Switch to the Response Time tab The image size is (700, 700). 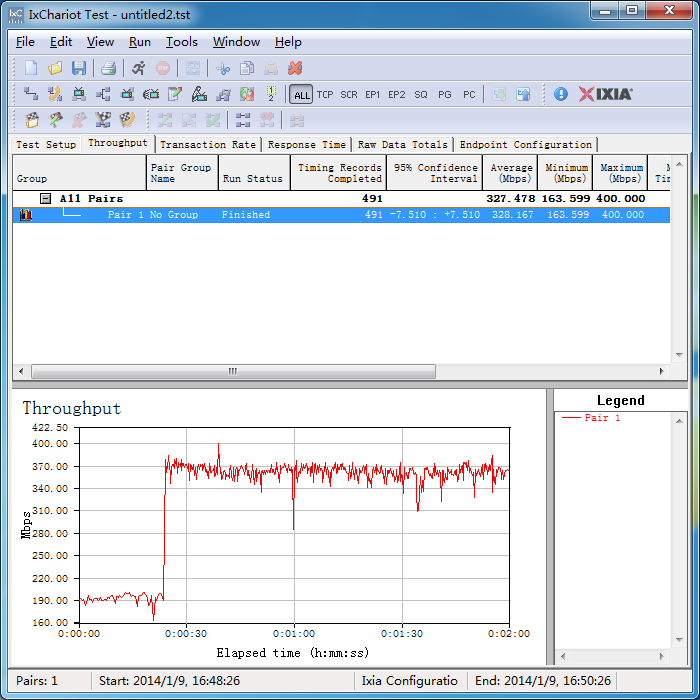[x=307, y=145]
